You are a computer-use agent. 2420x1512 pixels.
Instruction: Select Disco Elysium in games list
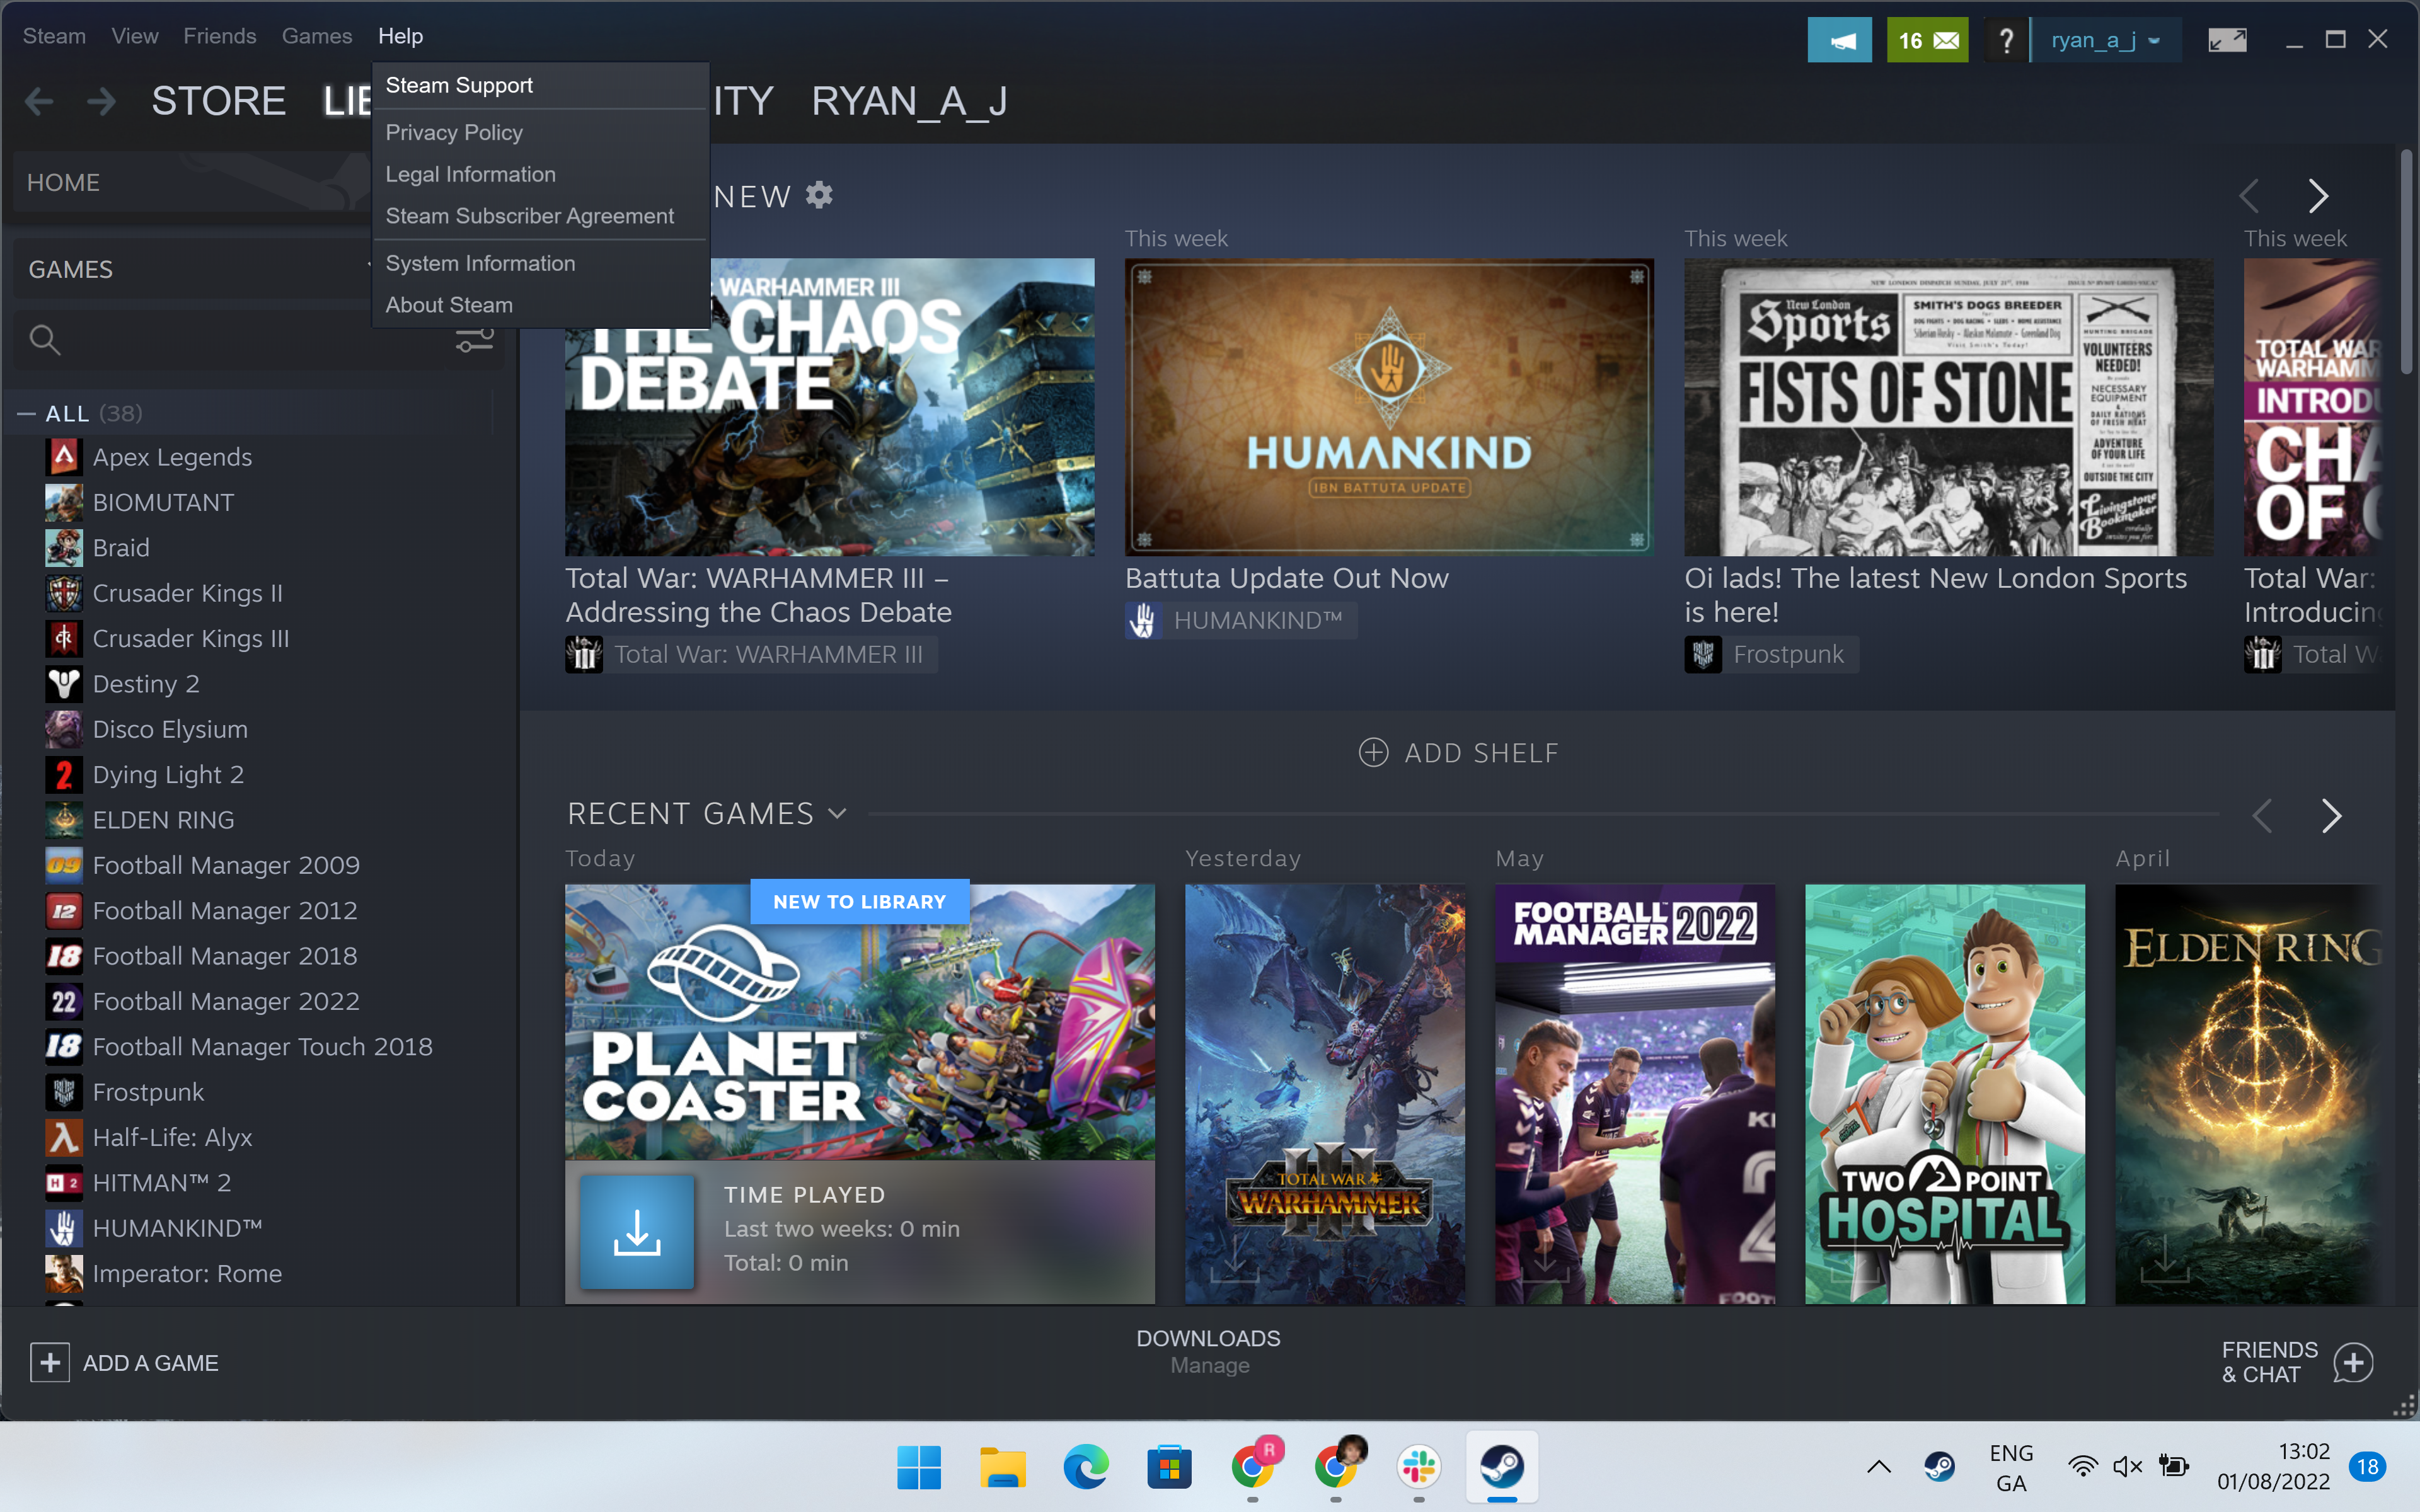[170, 729]
